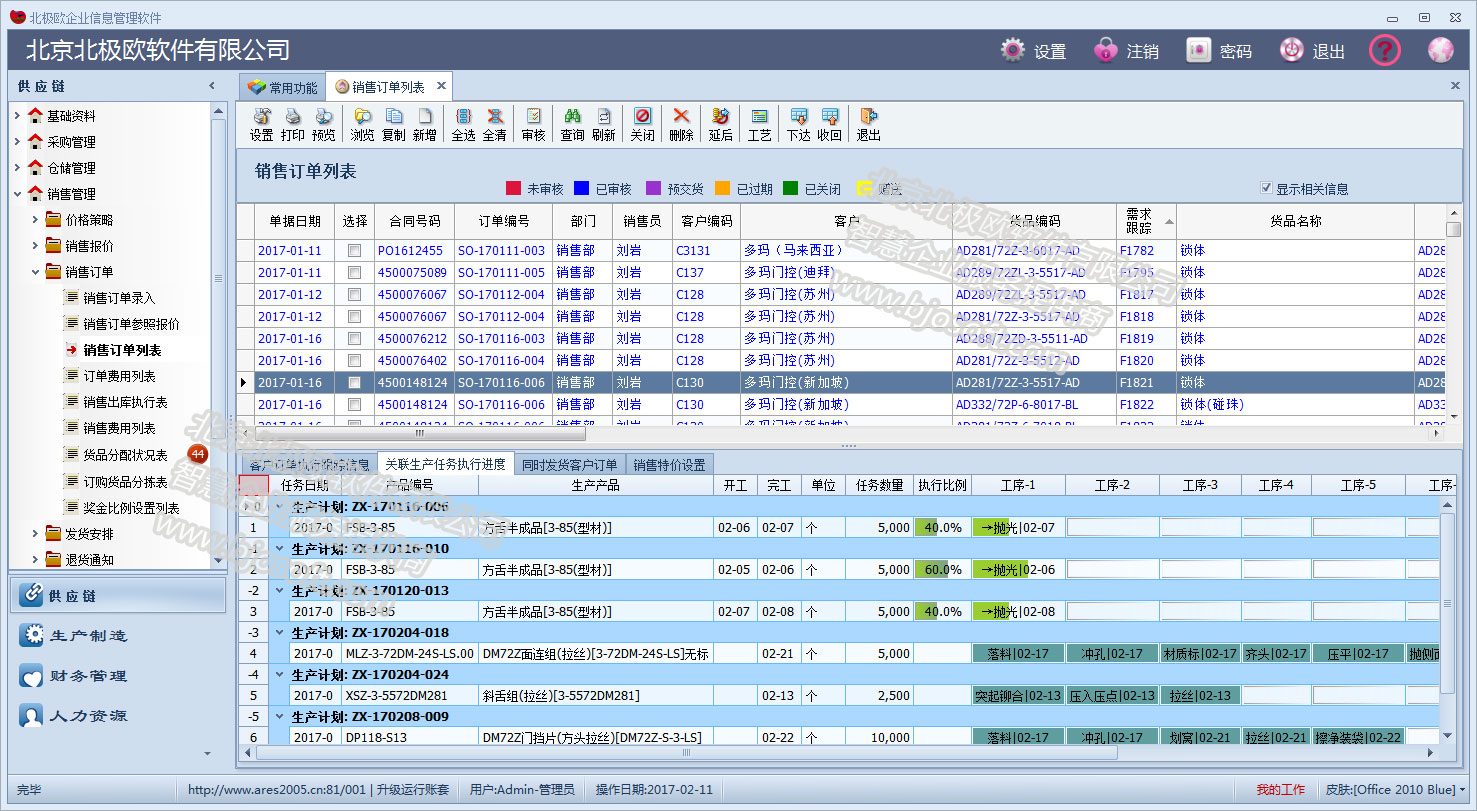Toggle the 显示相关信息 checkbox
Image resolution: width=1477 pixels, height=811 pixels.
(1266, 188)
